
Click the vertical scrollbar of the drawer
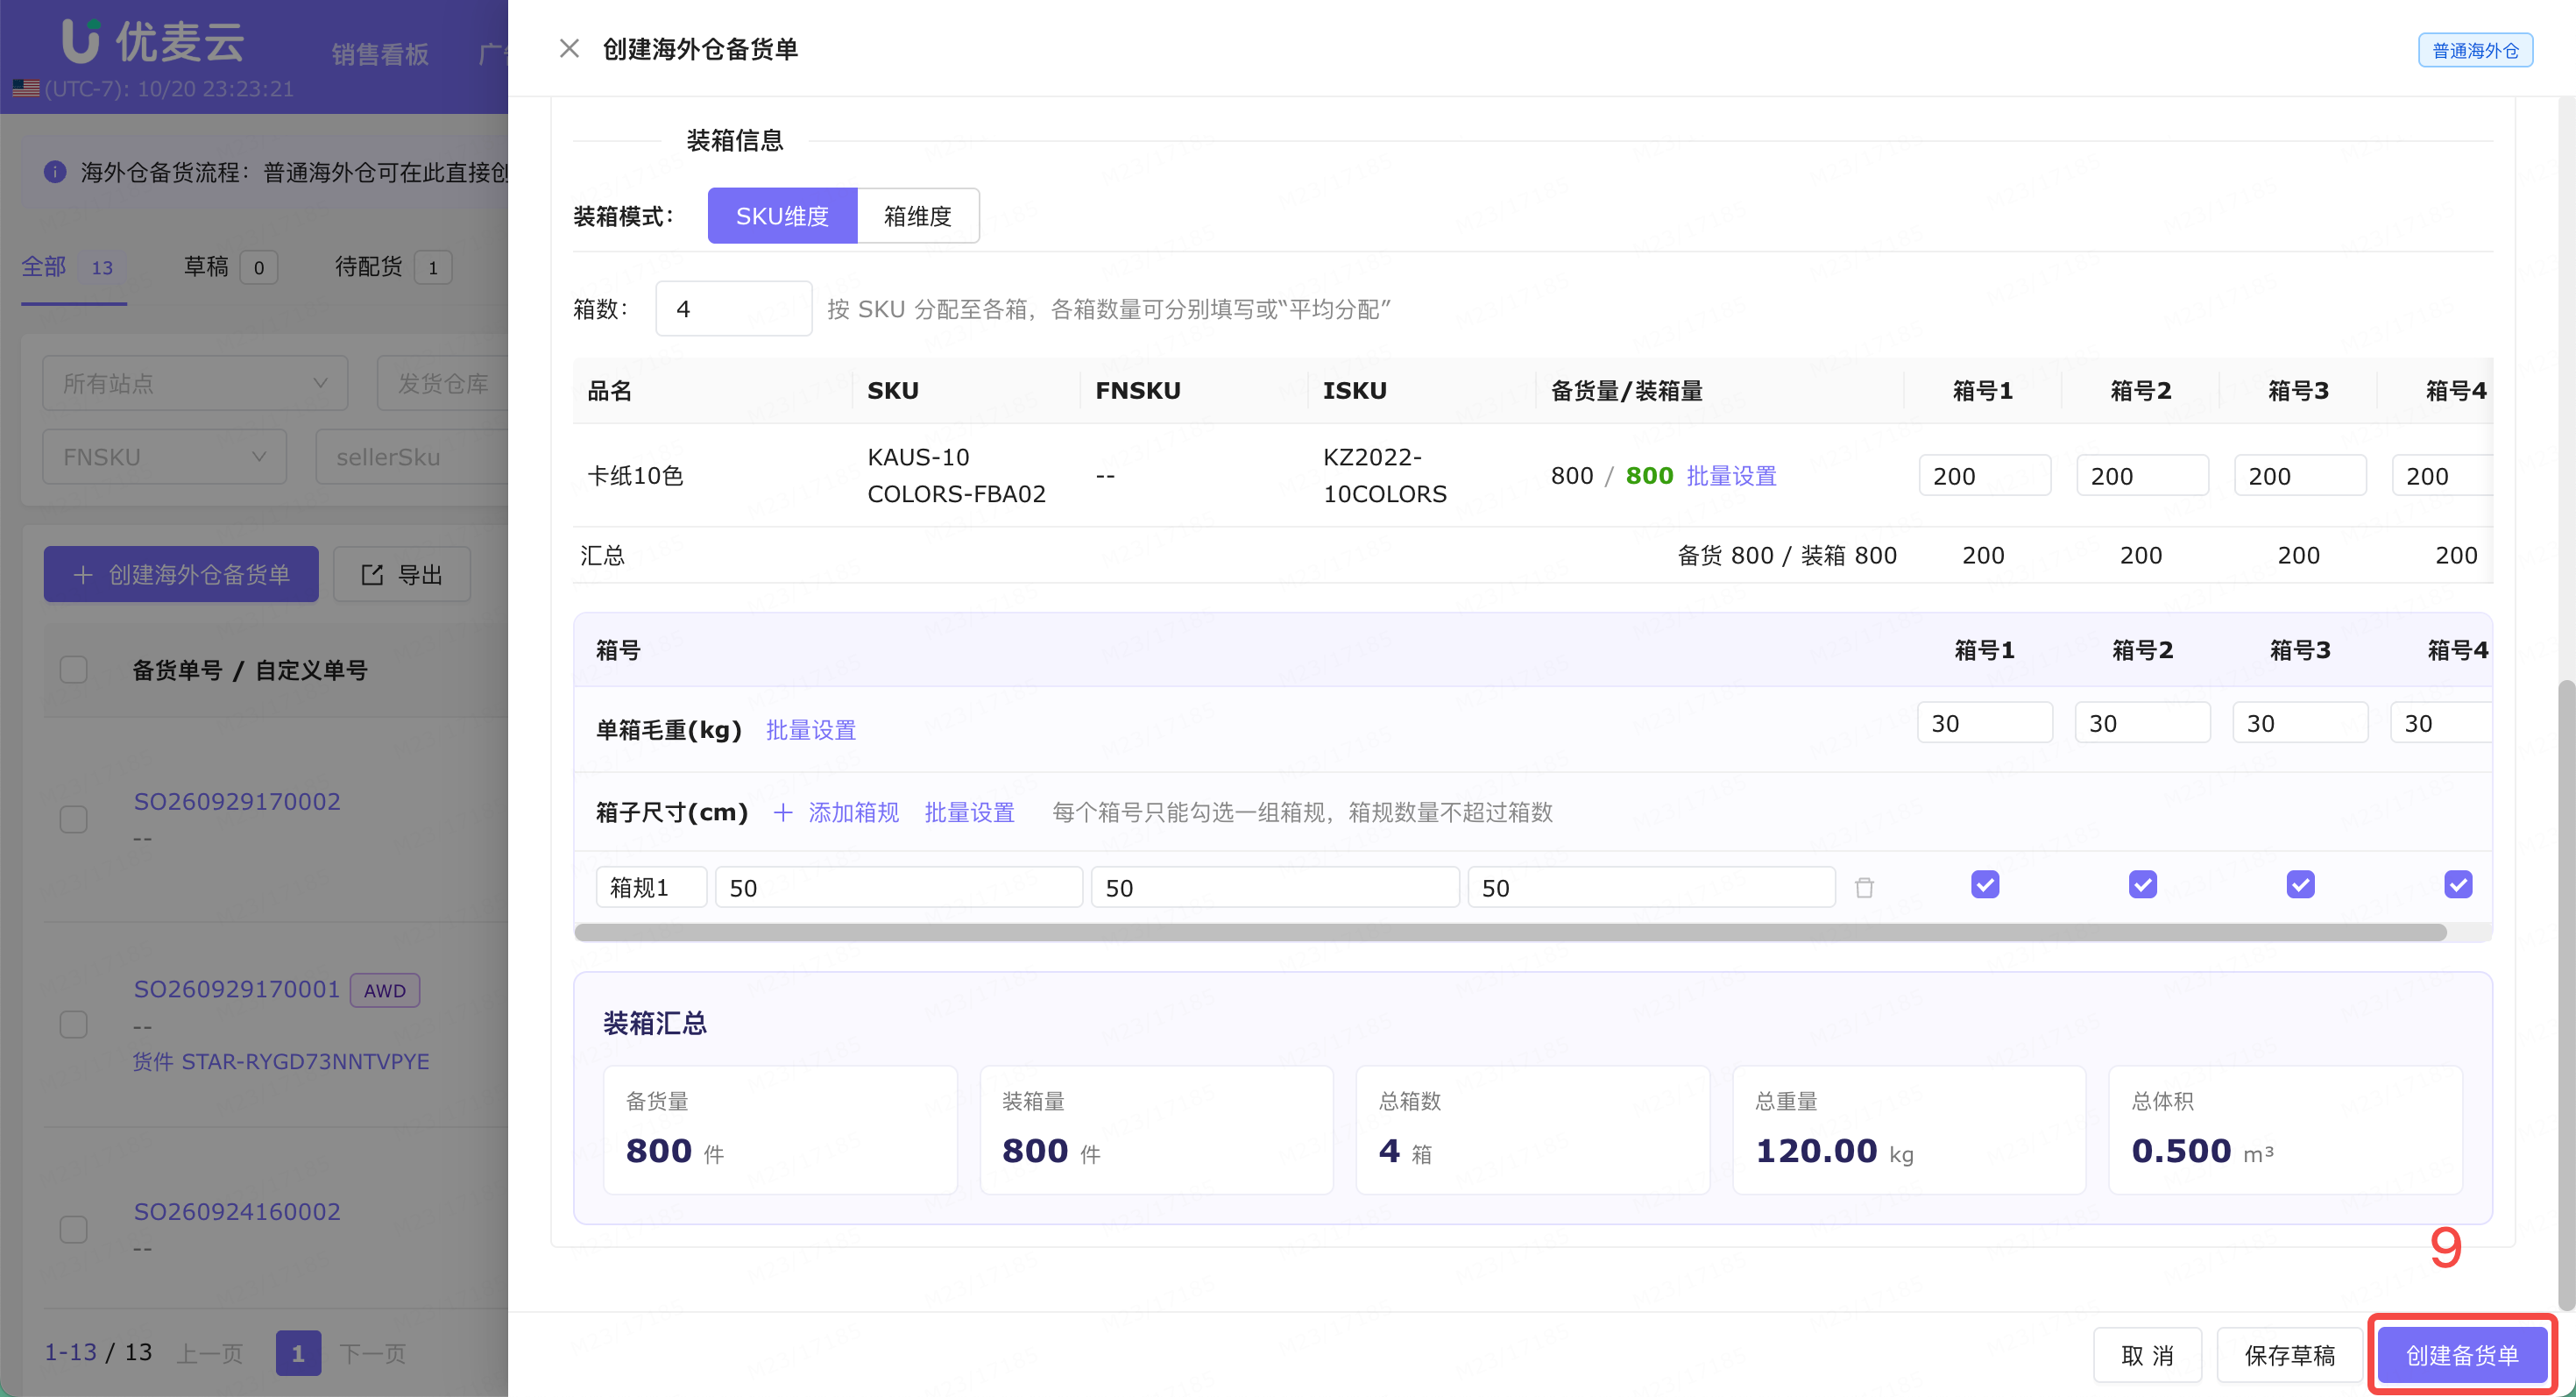coord(2566,994)
